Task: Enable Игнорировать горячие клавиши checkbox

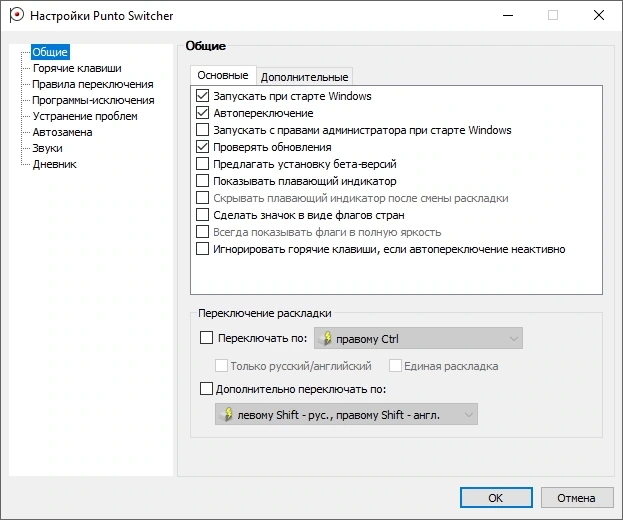Action: point(203,249)
